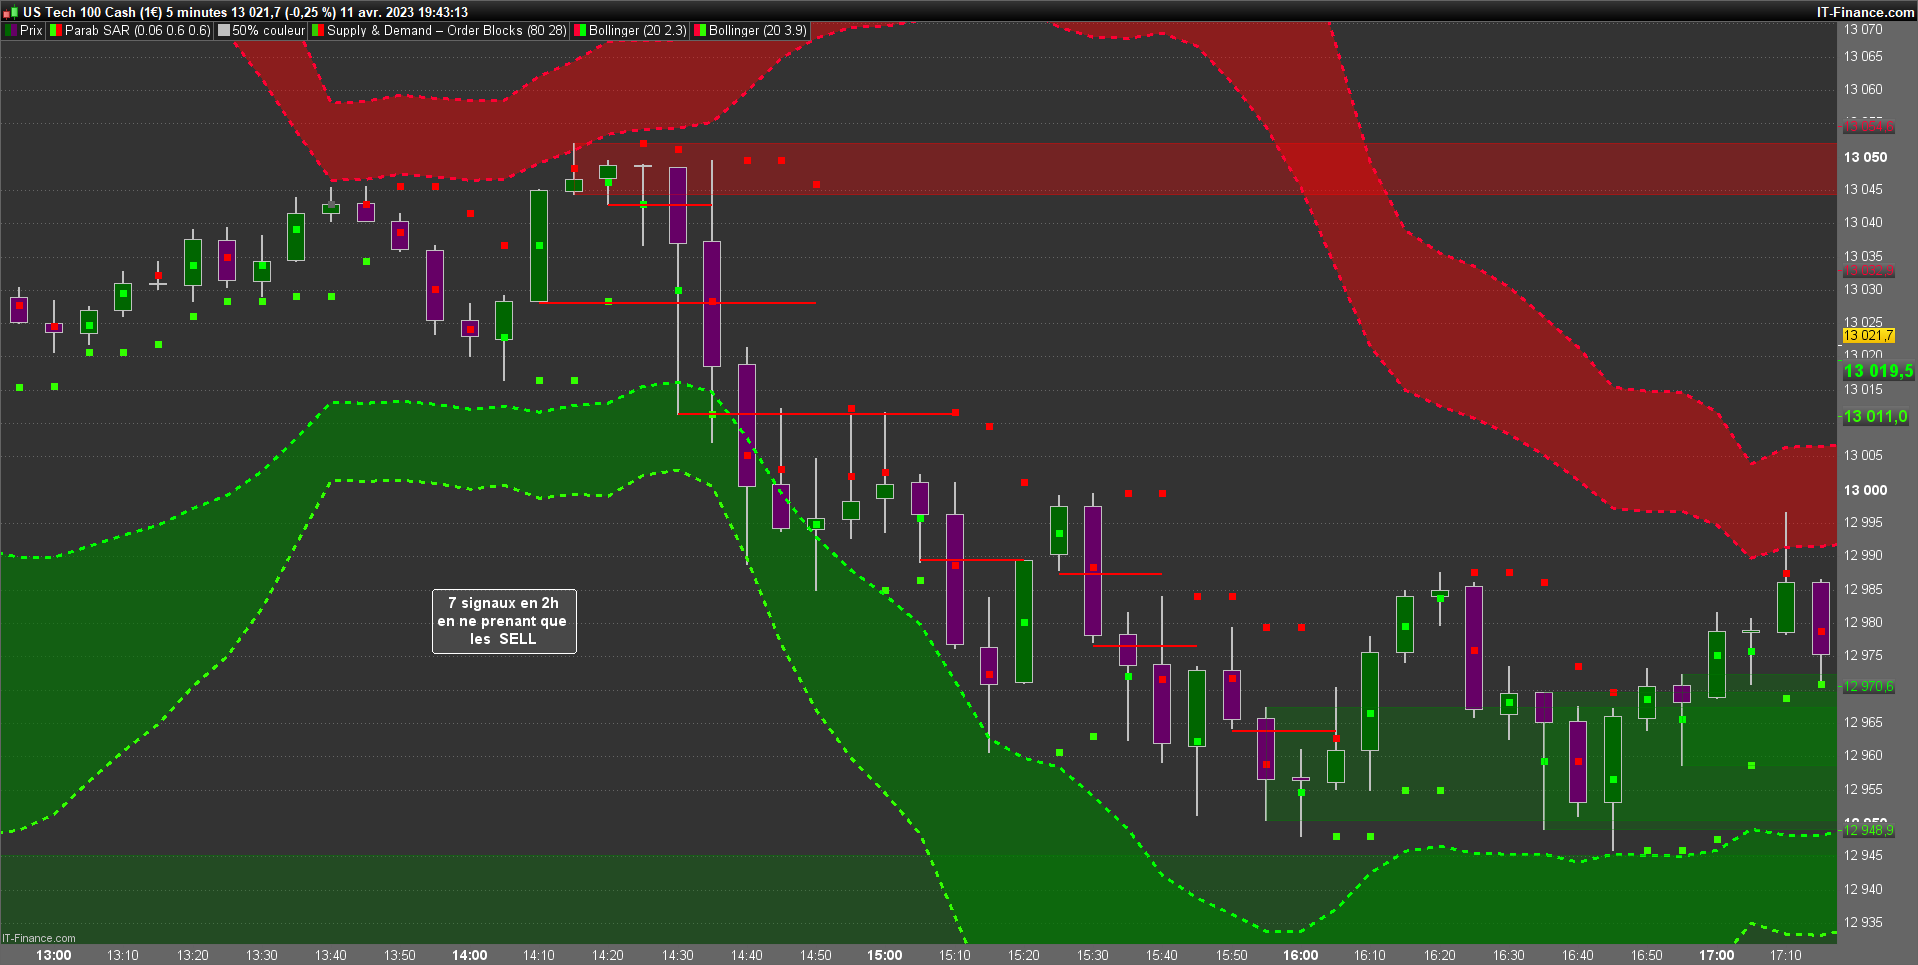Open Bollinger (20 2.3) indicator settings
Image resolution: width=1918 pixels, height=965 pixels.
pyautogui.click(x=638, y=31)
